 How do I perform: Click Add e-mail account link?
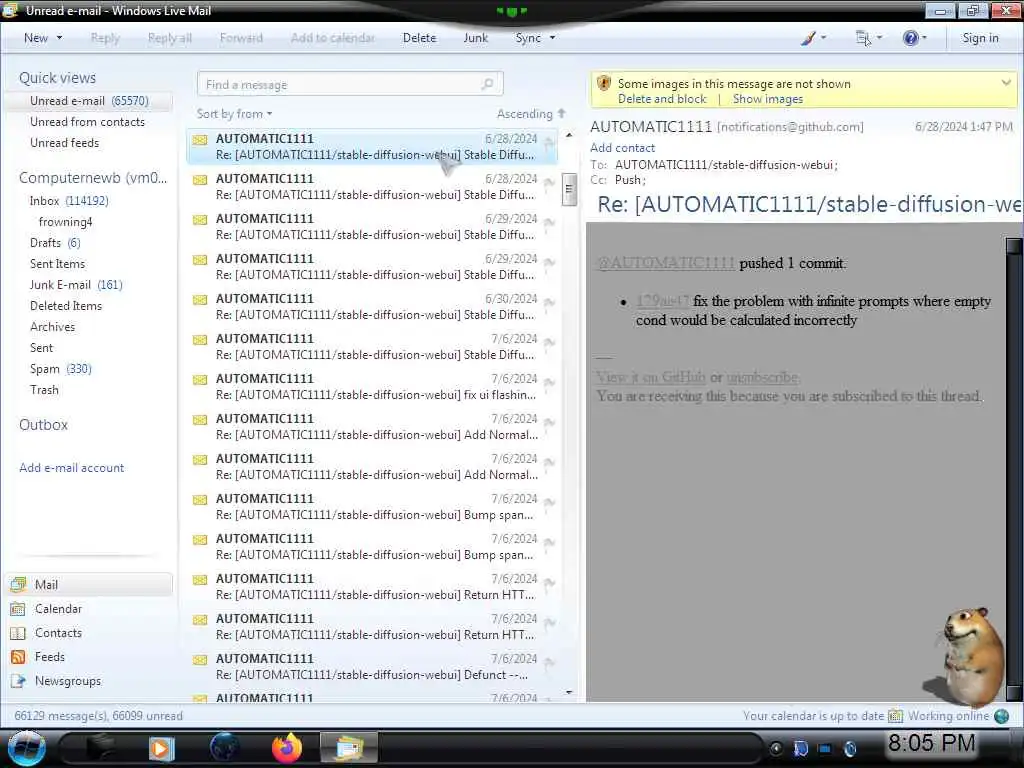[71, 468]
